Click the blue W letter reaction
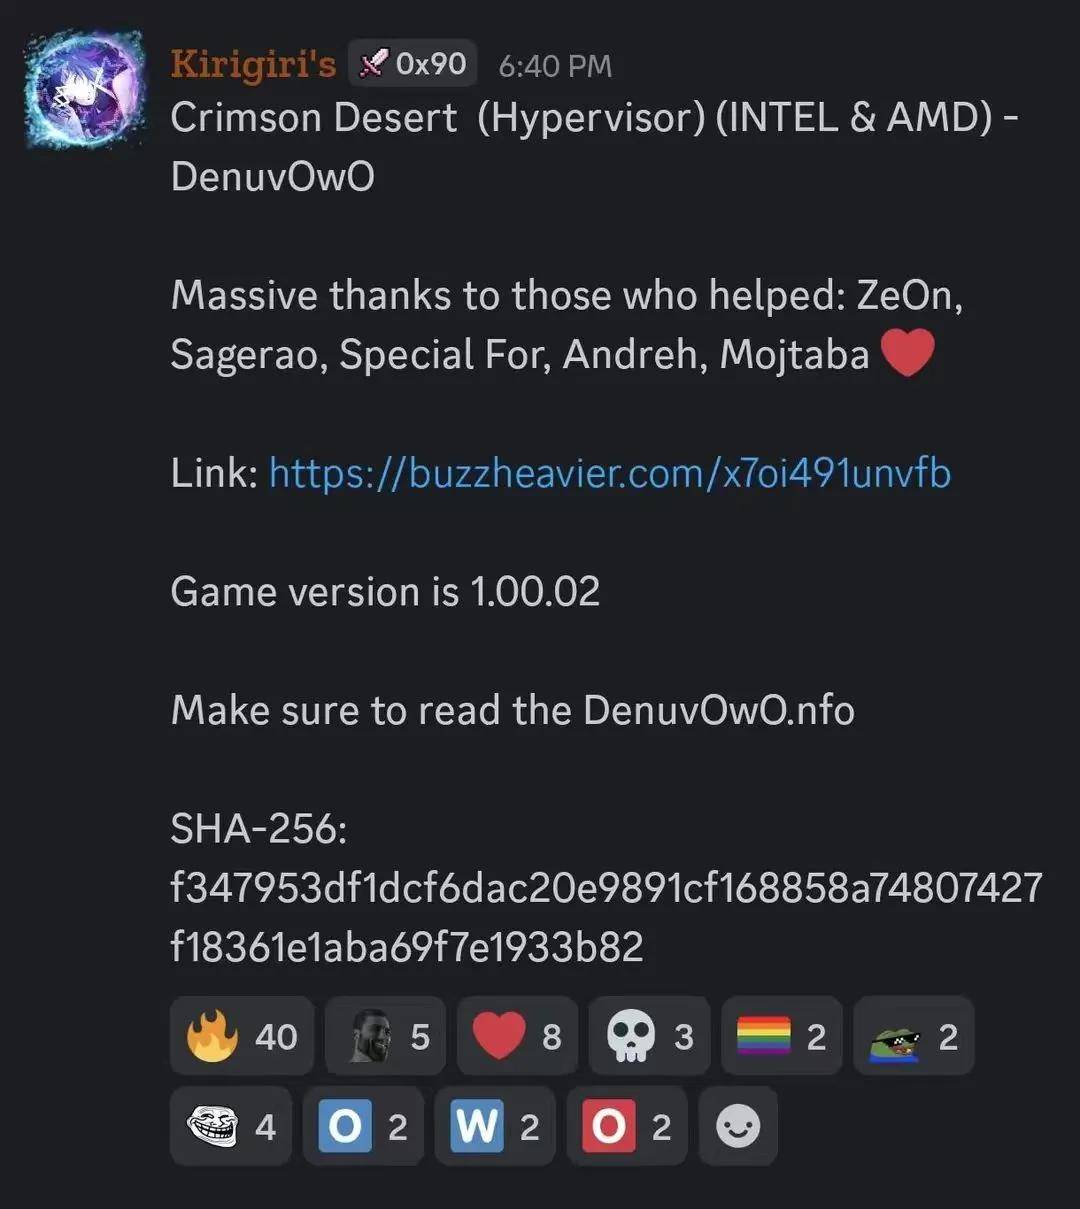1080x1209 pixels. pyautogui.click(x=495, y=1127)
